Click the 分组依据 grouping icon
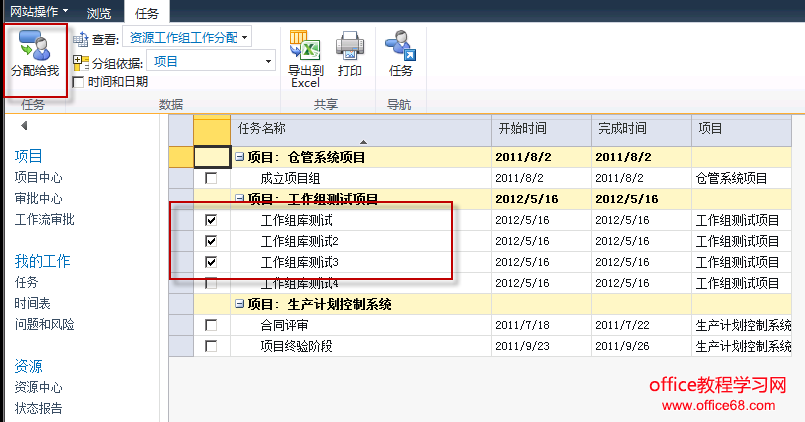The image size is (805, 422). pos(80,62)
